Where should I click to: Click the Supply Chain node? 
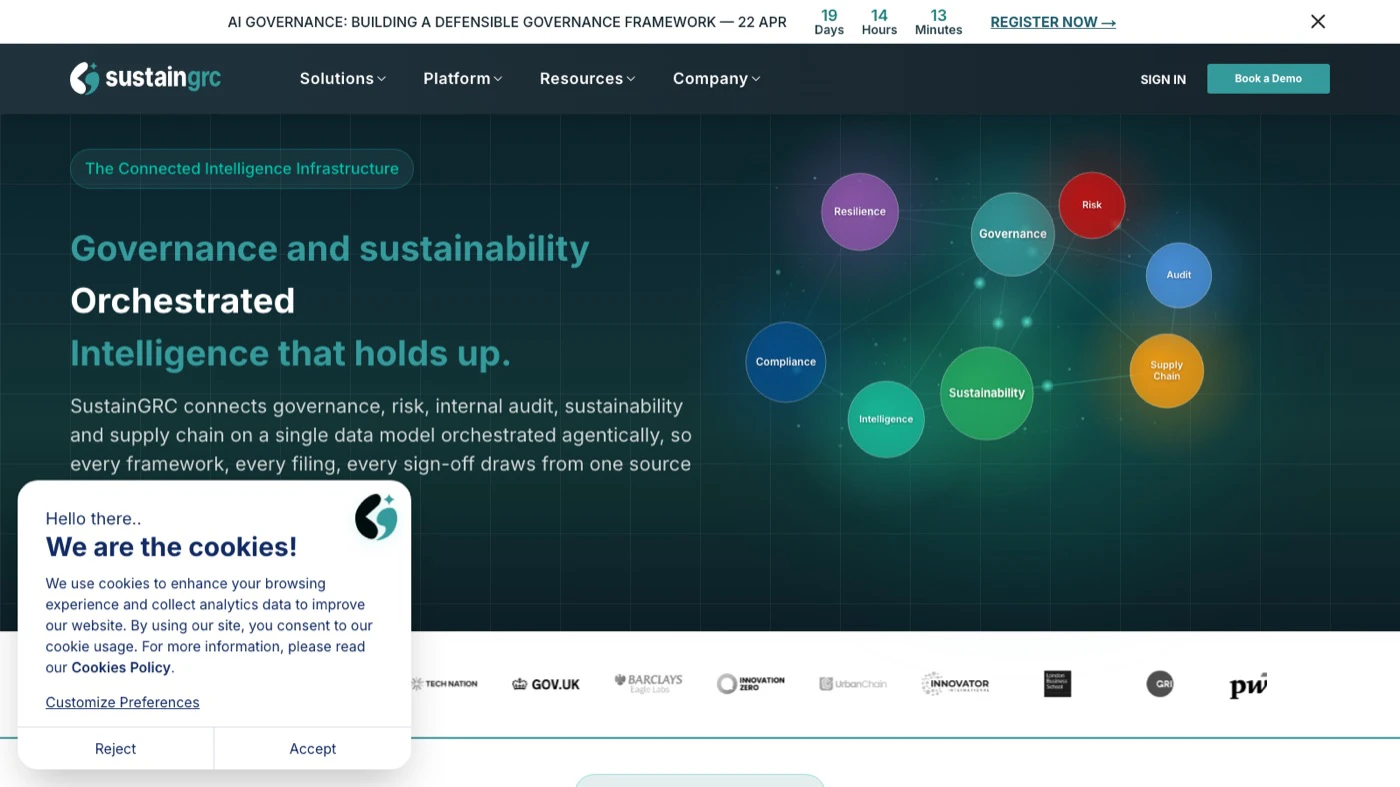pyautogui.click(x=1166, y=370)
